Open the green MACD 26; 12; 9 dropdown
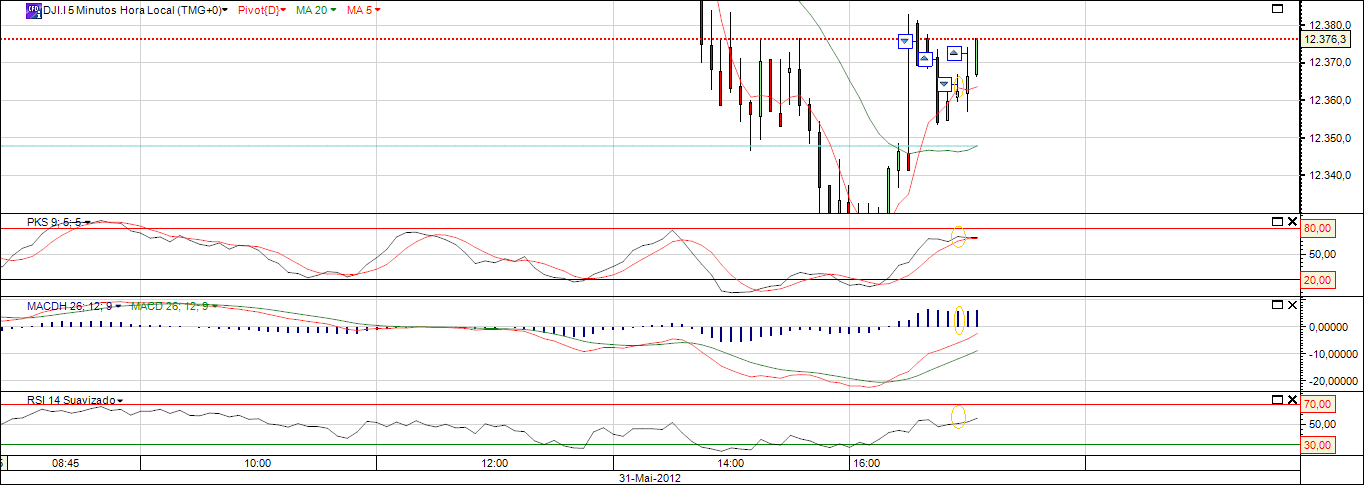 [x=213, y=306]
